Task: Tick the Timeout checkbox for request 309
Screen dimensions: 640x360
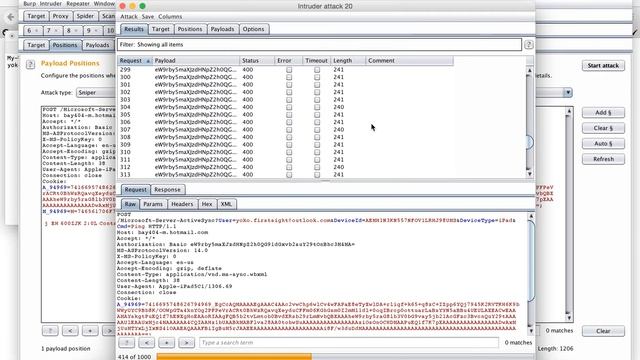Action: click(x=317, y=144)
